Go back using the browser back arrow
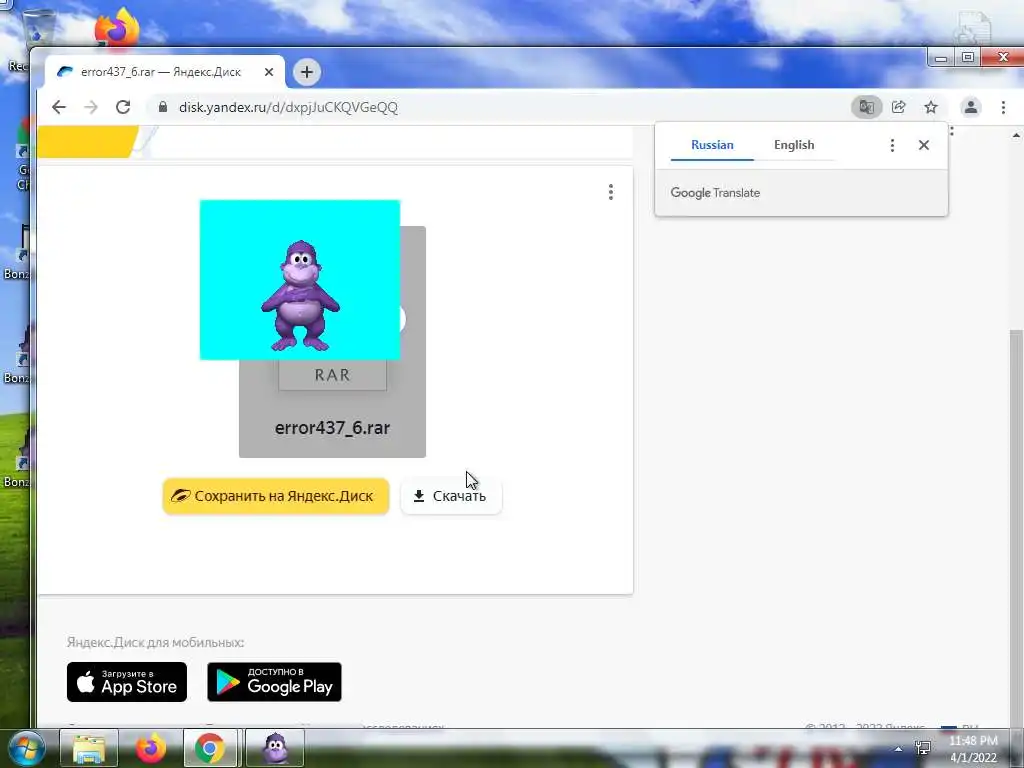 [x=59, y=107]
